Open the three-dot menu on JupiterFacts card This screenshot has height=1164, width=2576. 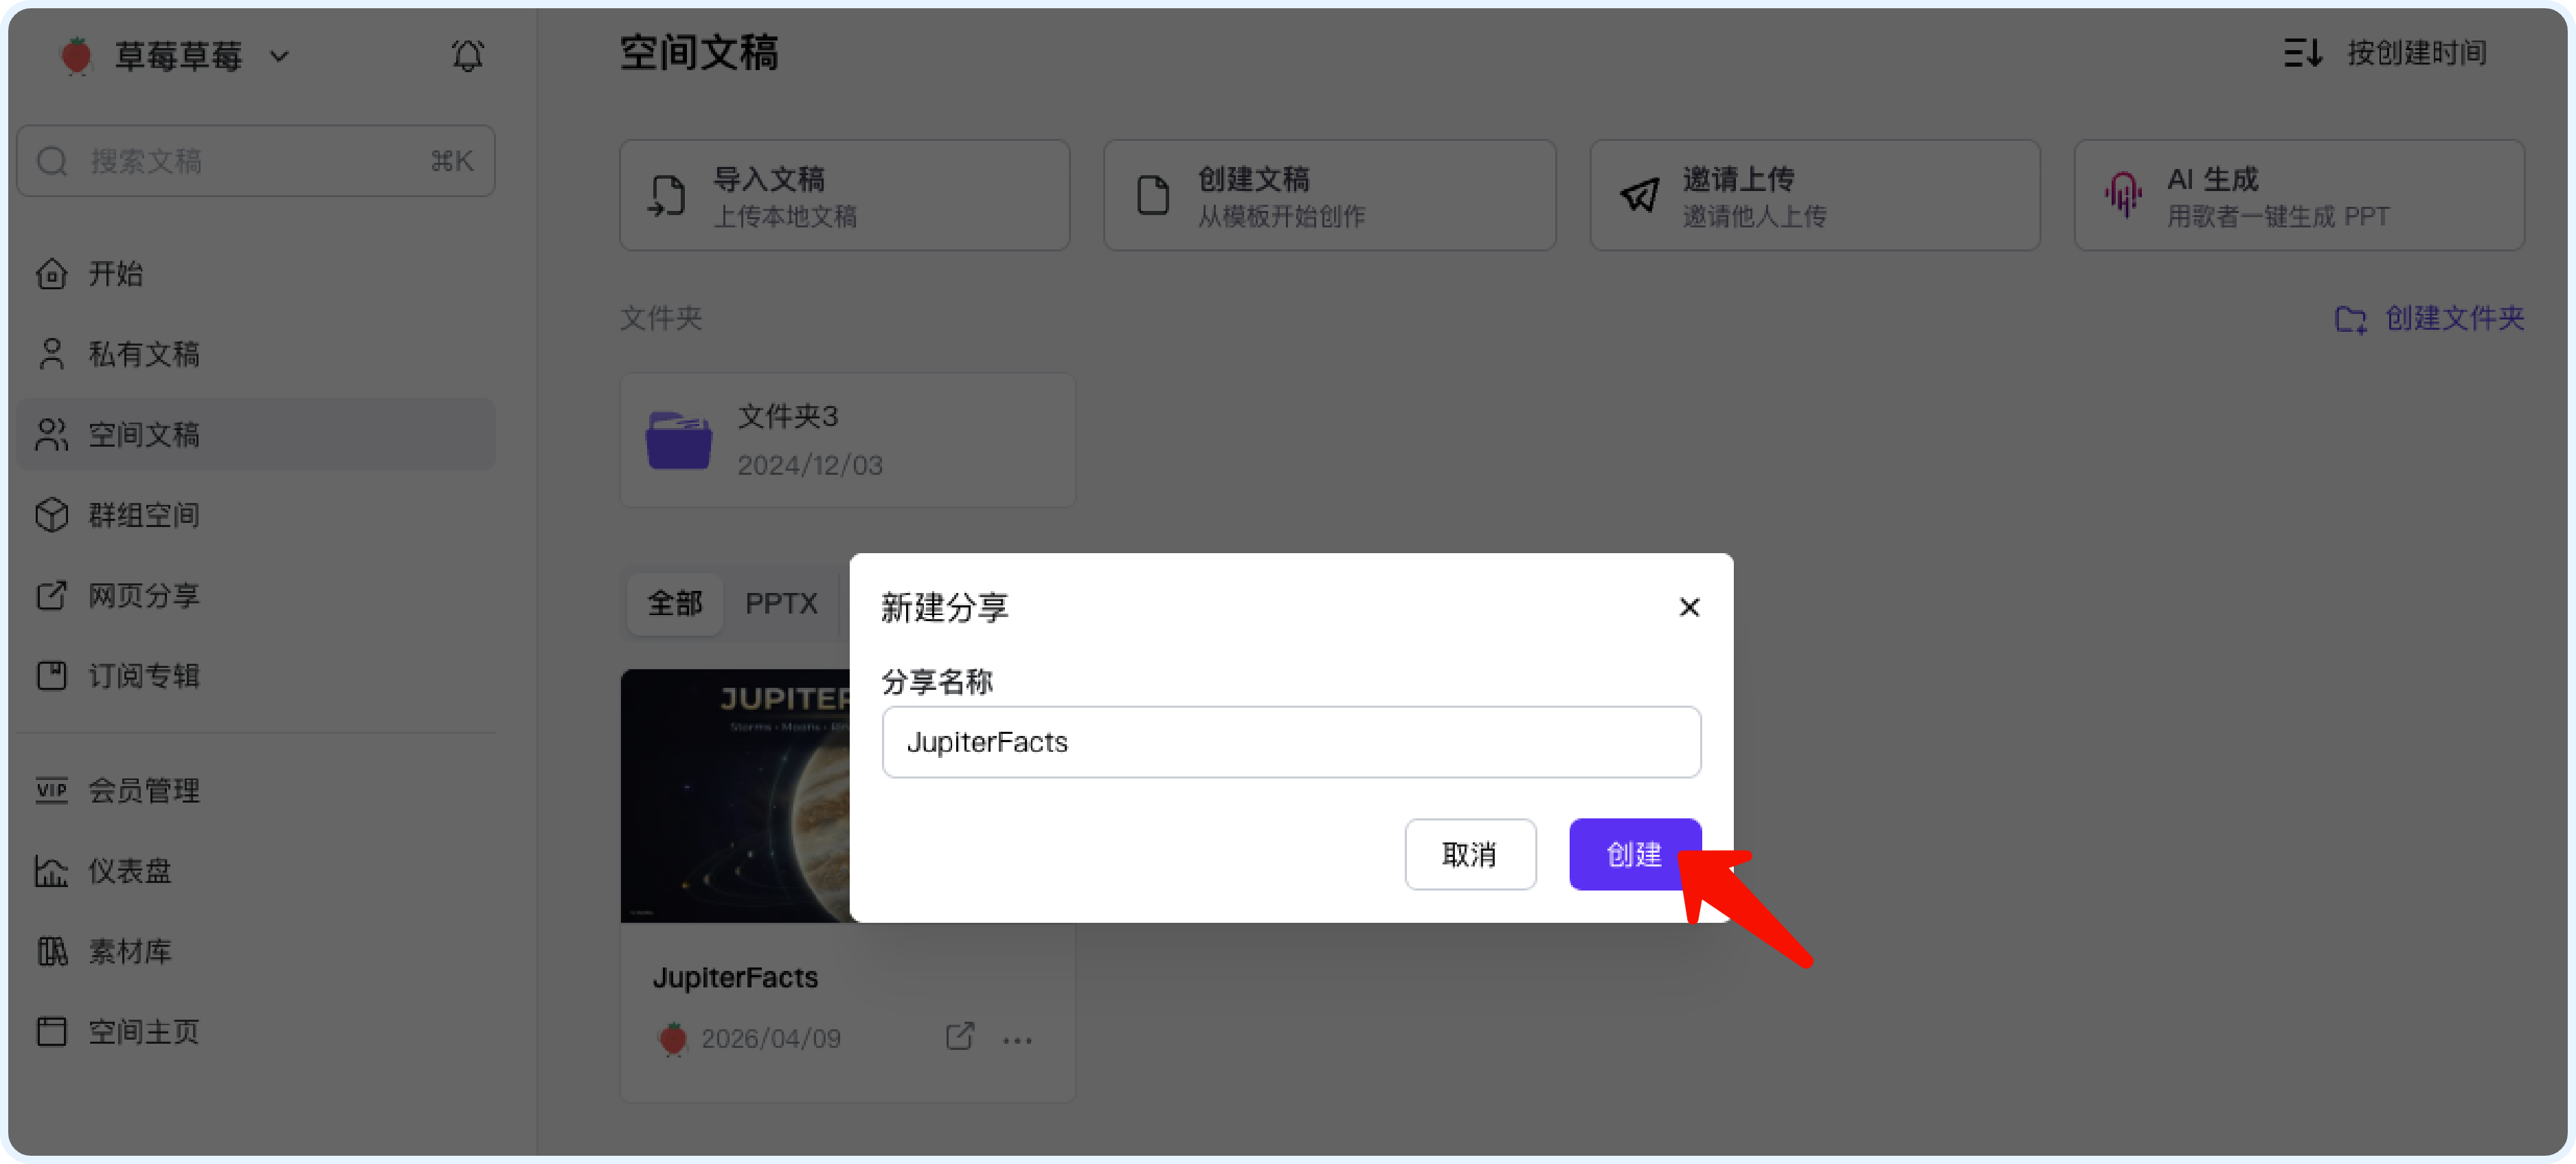[x=1017, y=1040]
